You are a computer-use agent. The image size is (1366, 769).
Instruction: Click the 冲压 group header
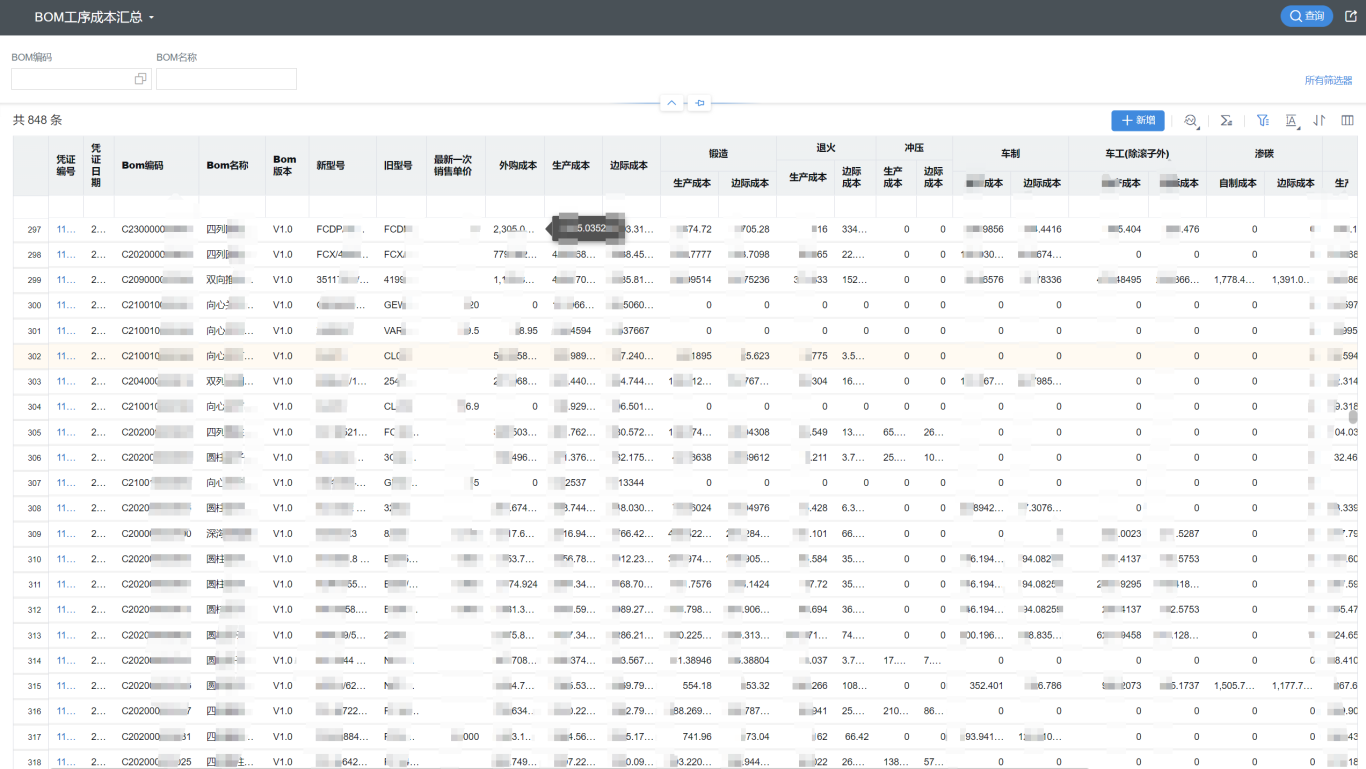[x=914, y=148]
